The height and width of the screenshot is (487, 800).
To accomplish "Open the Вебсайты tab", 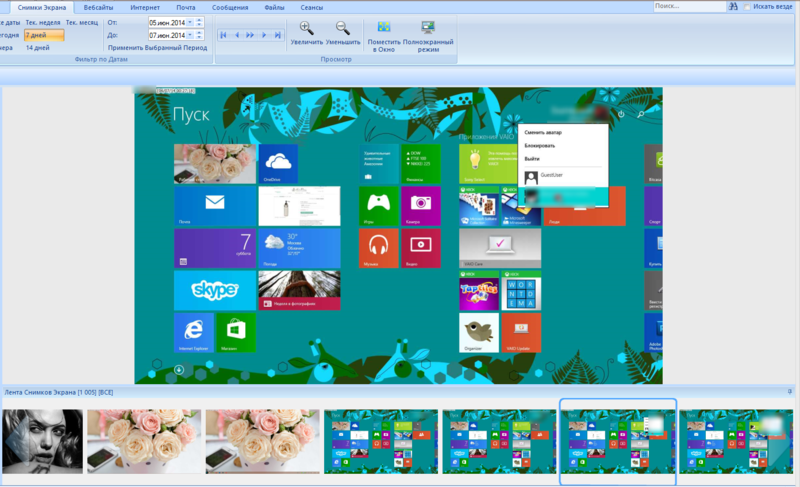I will click(x=98, y=8).
